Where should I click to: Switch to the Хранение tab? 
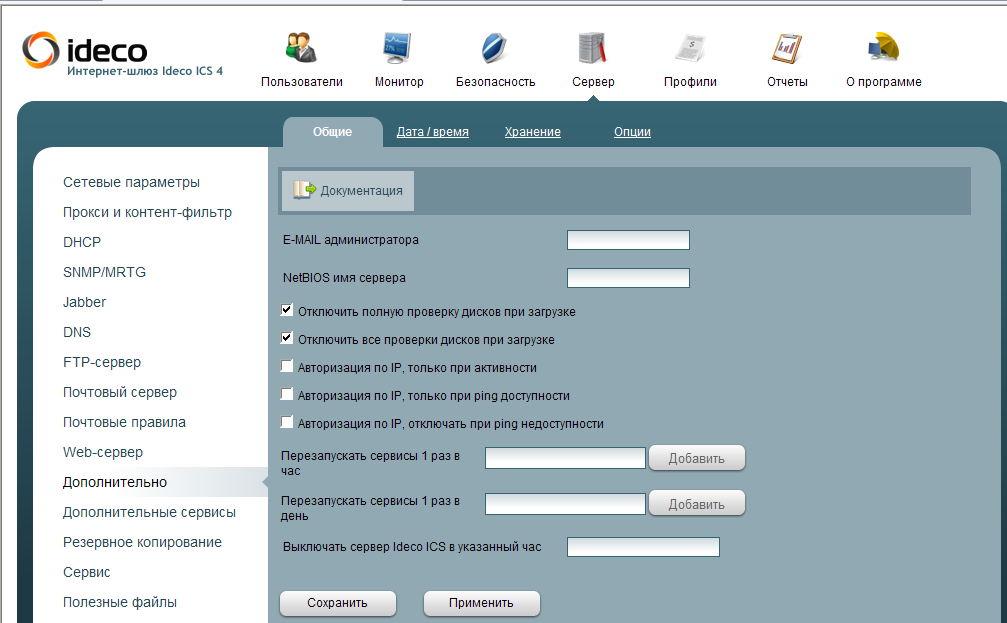(x=532, y=132)
